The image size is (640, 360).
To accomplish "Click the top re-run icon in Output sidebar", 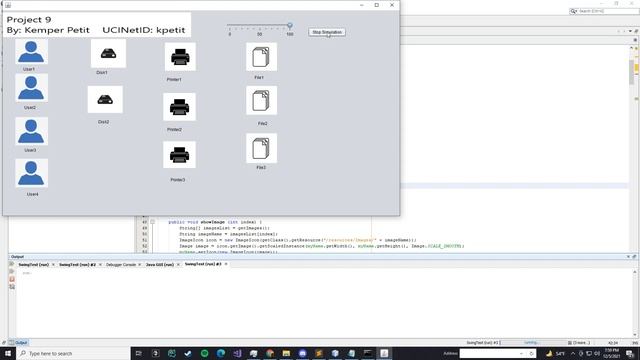I will coord(12,264).
